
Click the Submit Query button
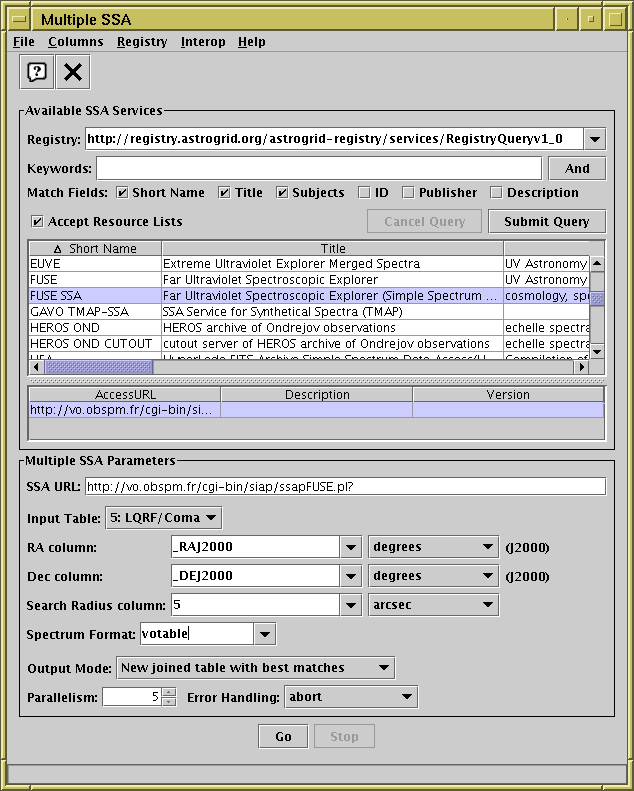click(547, 221)
